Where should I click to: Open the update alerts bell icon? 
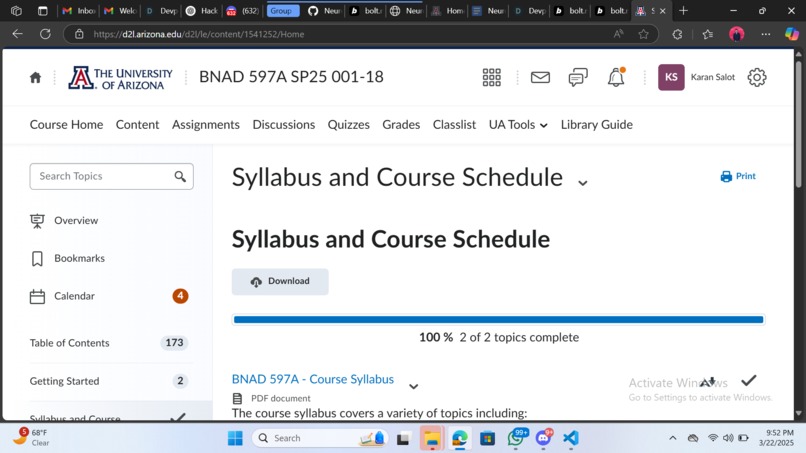coord(616,78)
